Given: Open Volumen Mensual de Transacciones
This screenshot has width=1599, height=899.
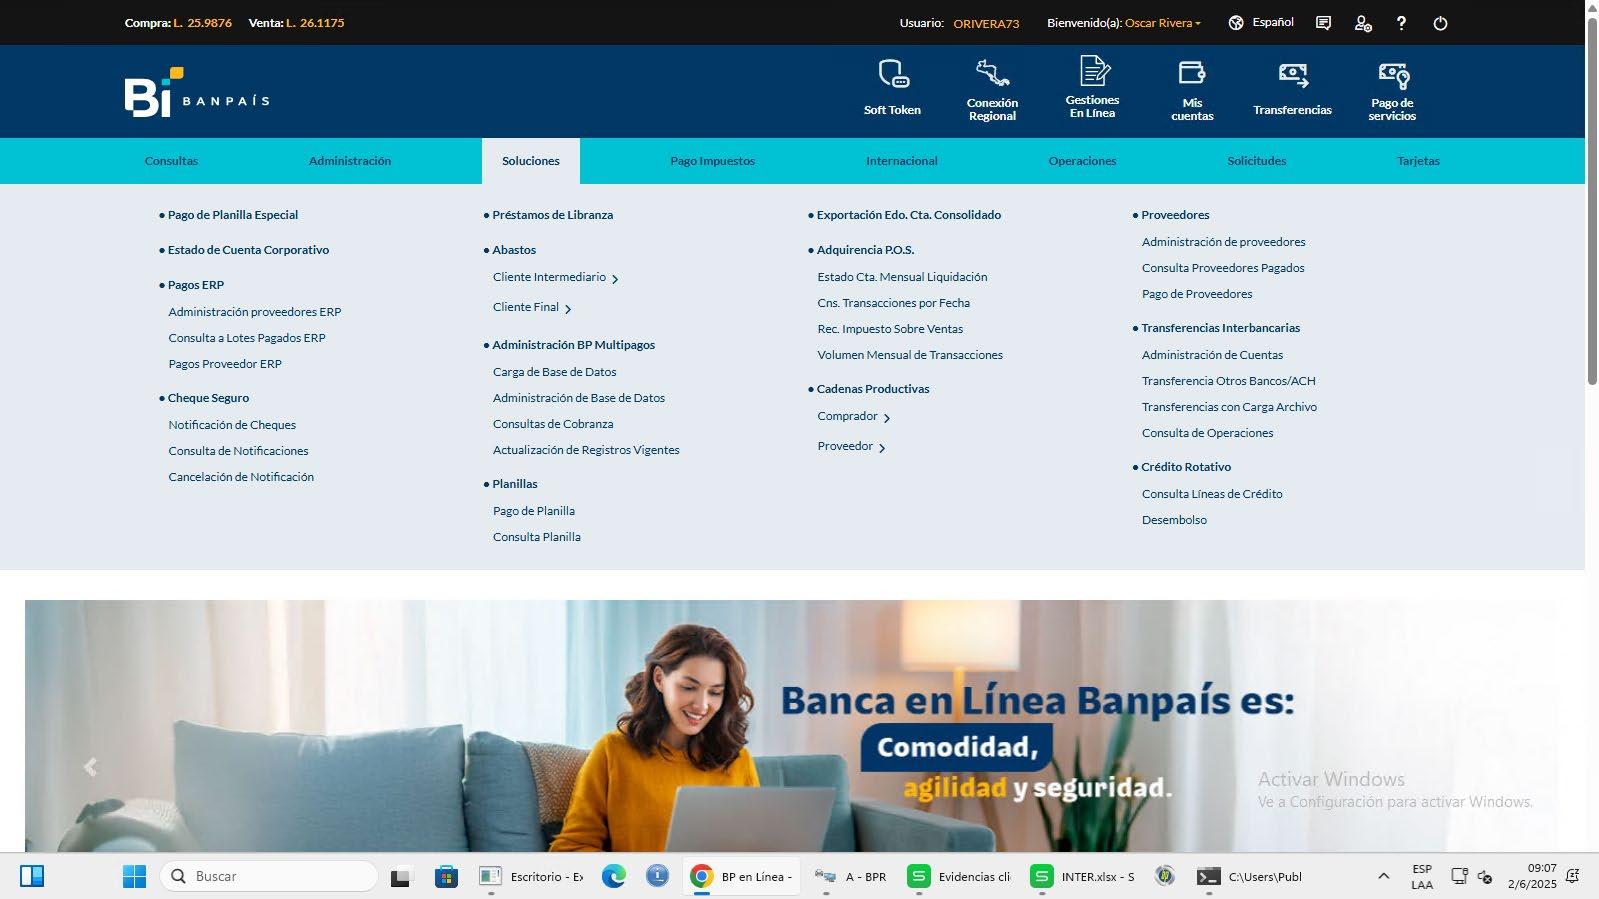Looking at the screenshot, I should tap(910, 355).
